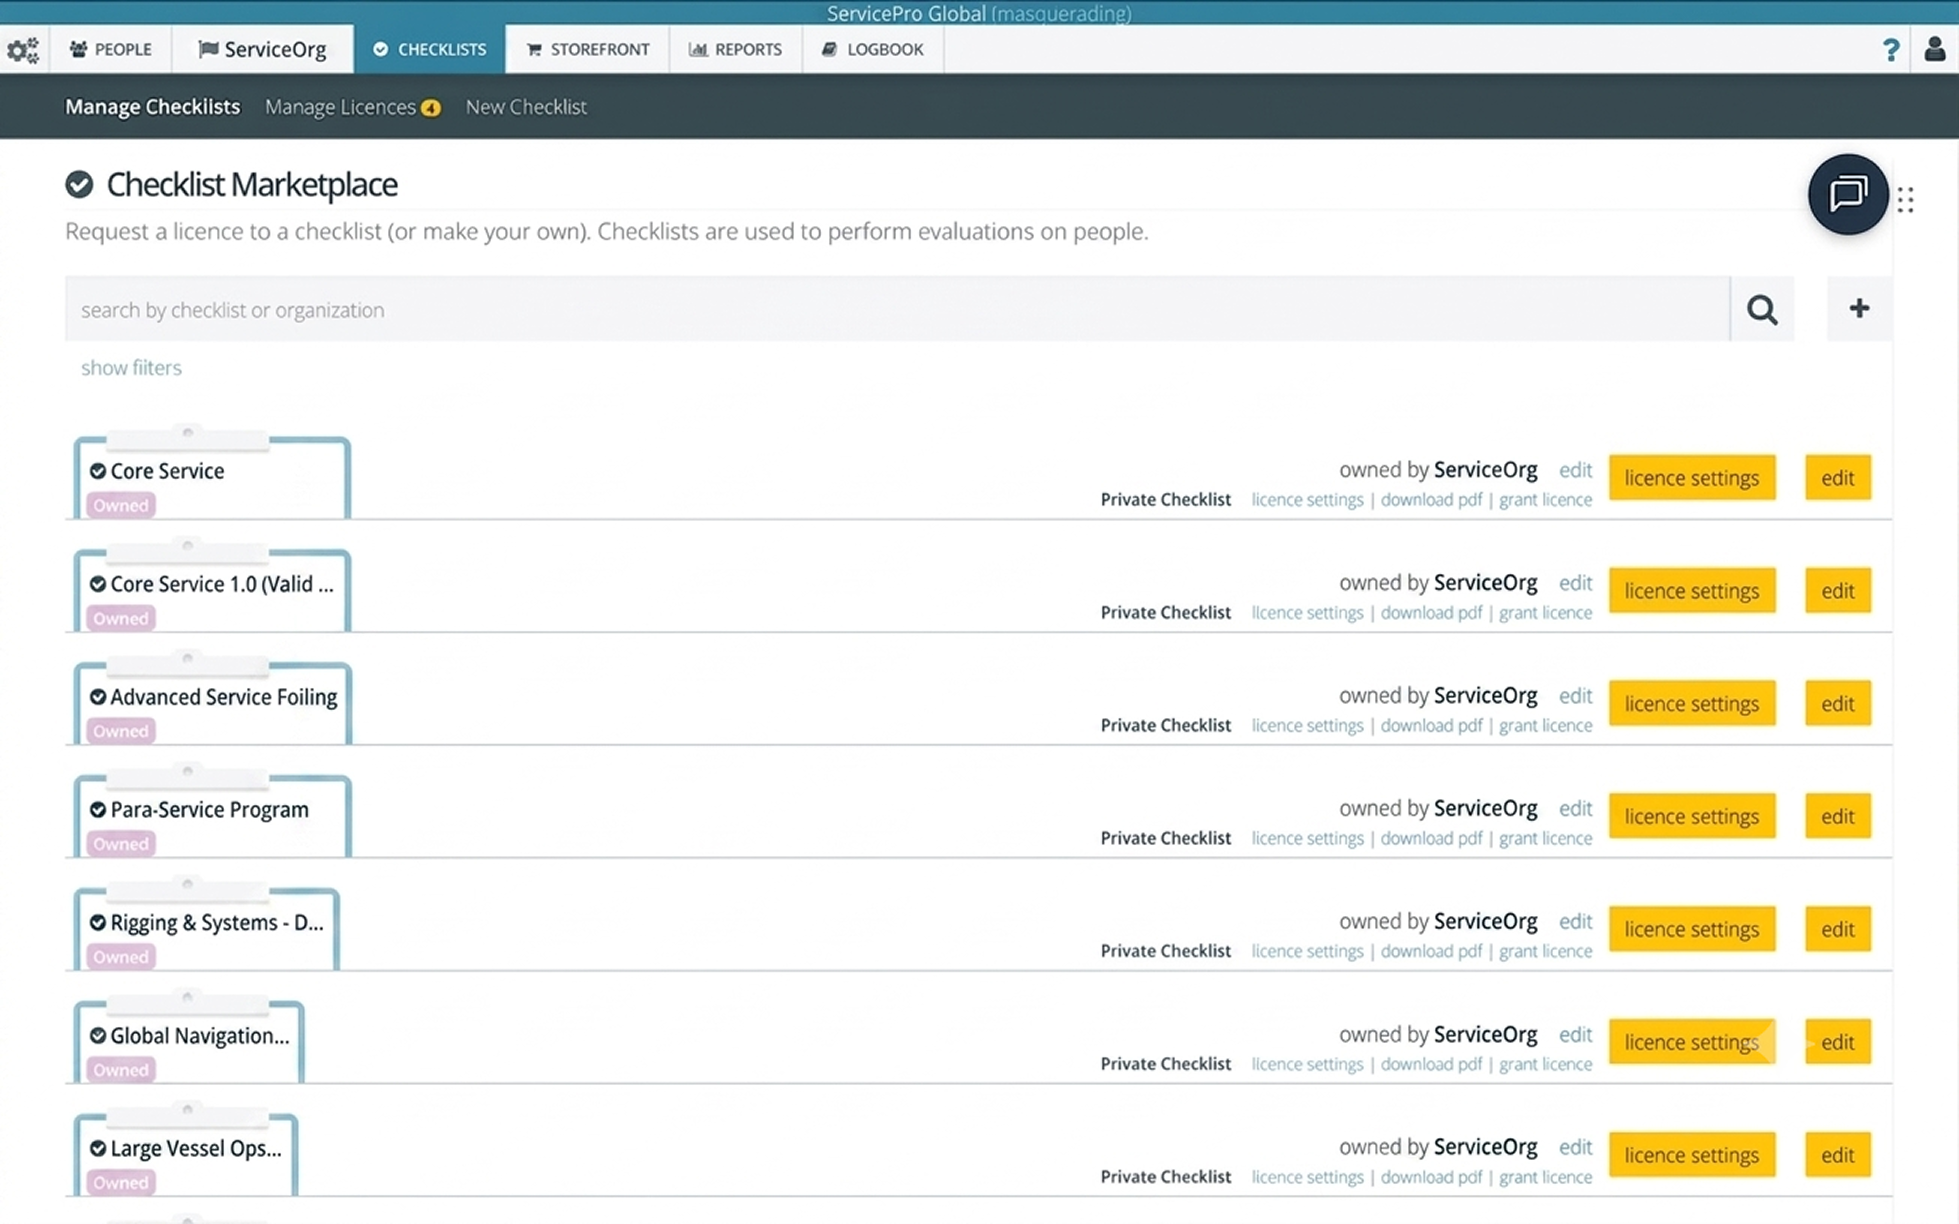Screen dimensions: 1959x1224
Task: Open the STOREFRONT tab
Action: tap(587, 49)
